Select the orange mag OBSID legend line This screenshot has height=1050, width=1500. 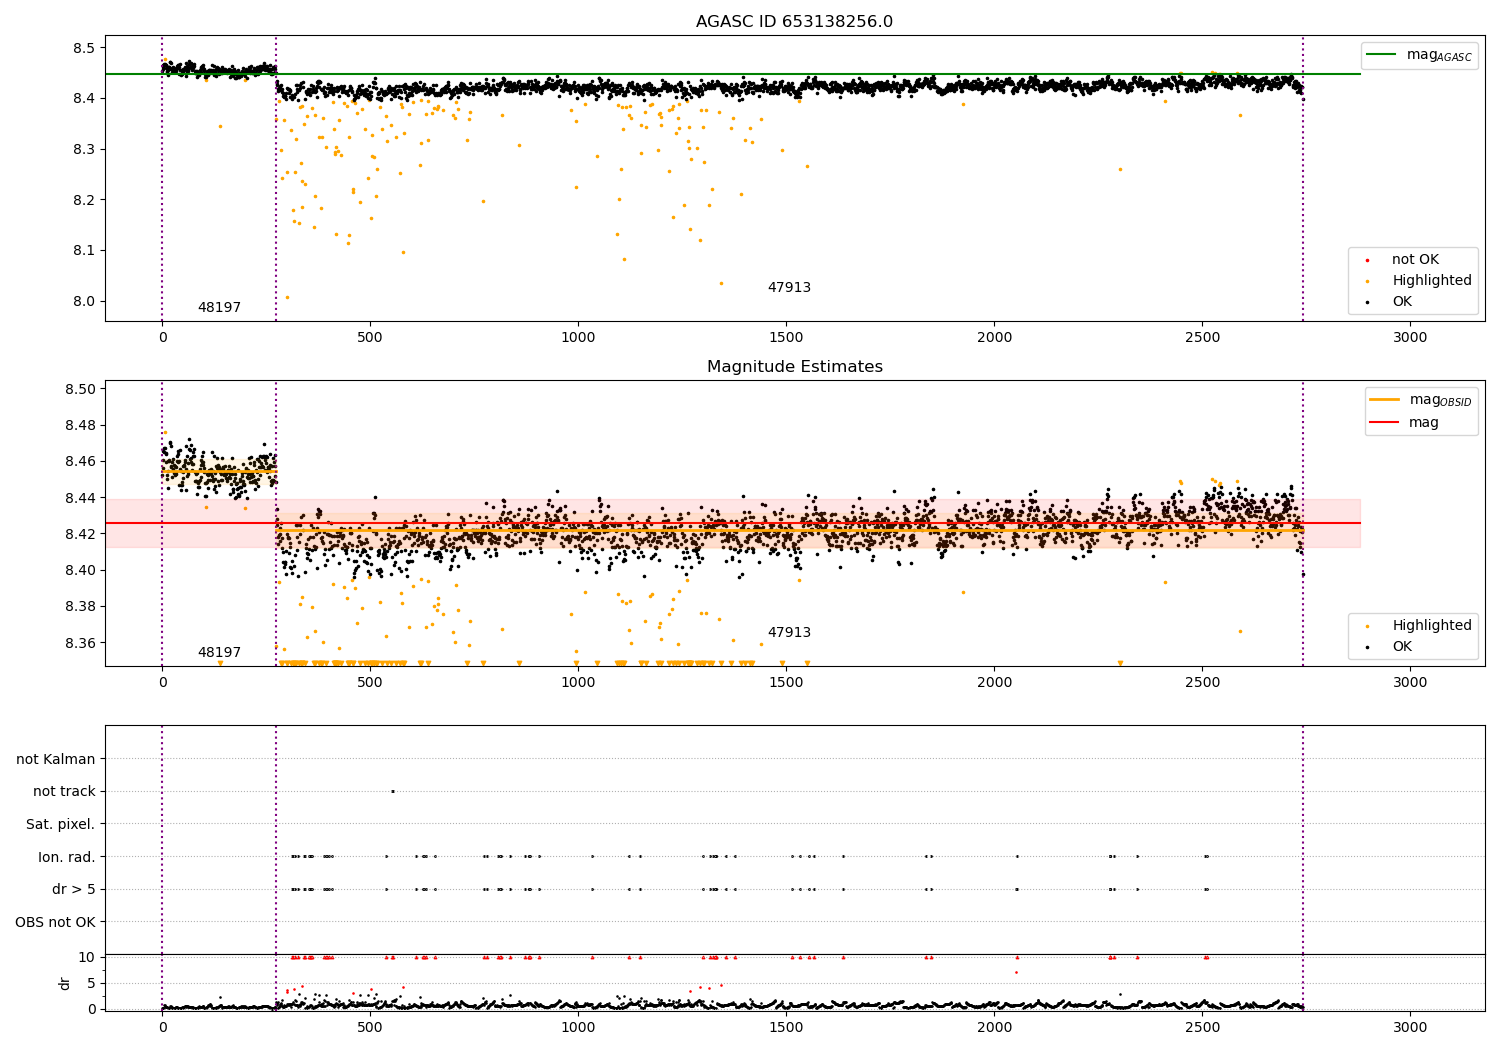pyautogui.click(x=1385, y=400)
